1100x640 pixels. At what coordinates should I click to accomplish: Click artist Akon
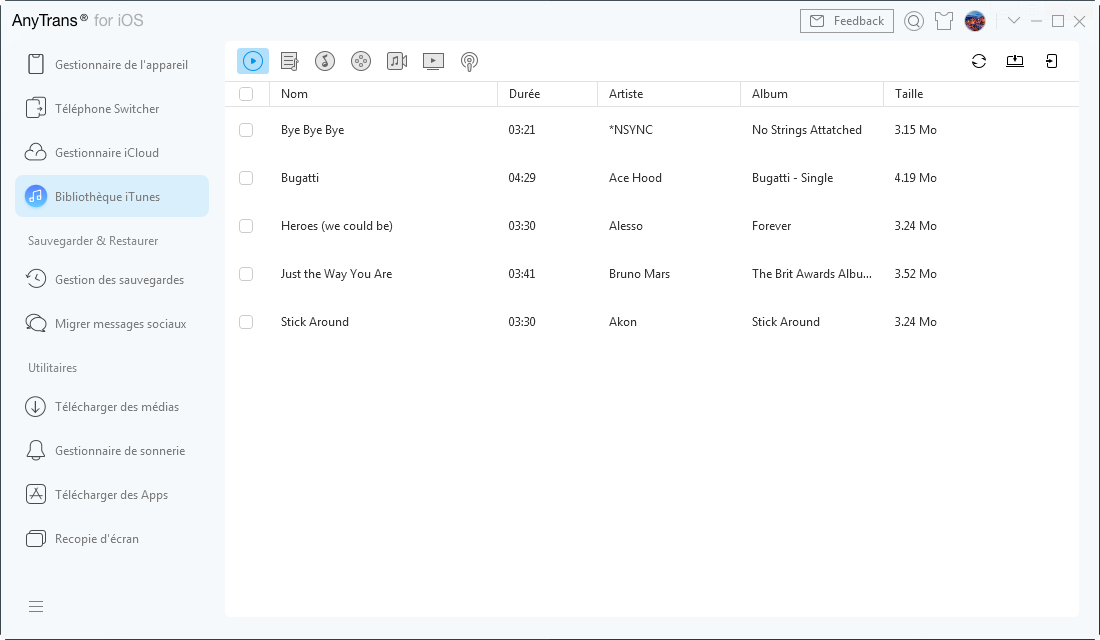click(622, 322)
